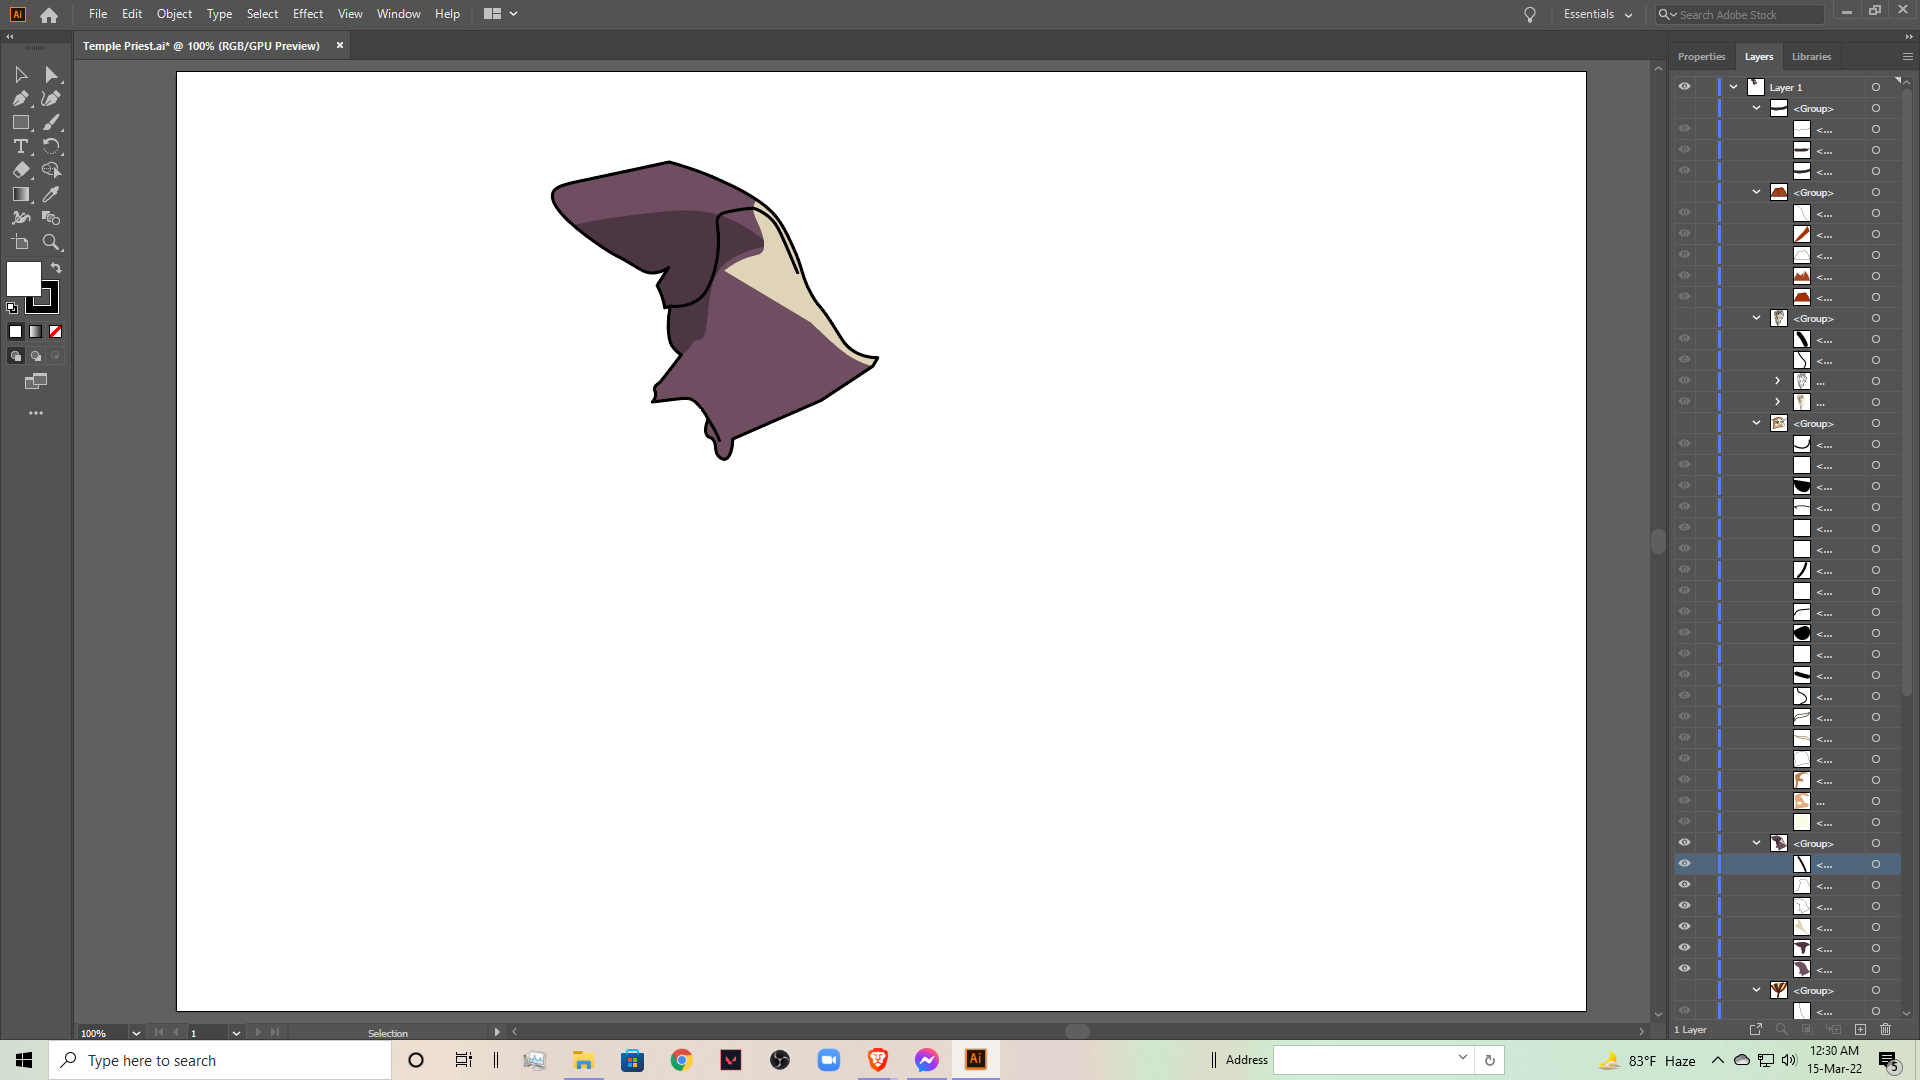
Task: Toggle visibility of Layer 1
Action: click(x=1684, y=87)
